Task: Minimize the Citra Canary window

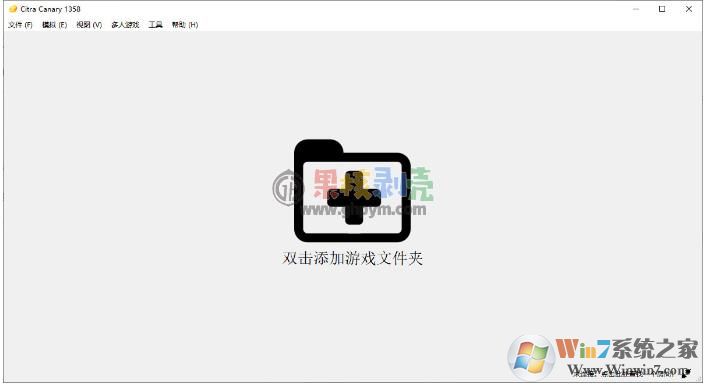Action: 636,9
